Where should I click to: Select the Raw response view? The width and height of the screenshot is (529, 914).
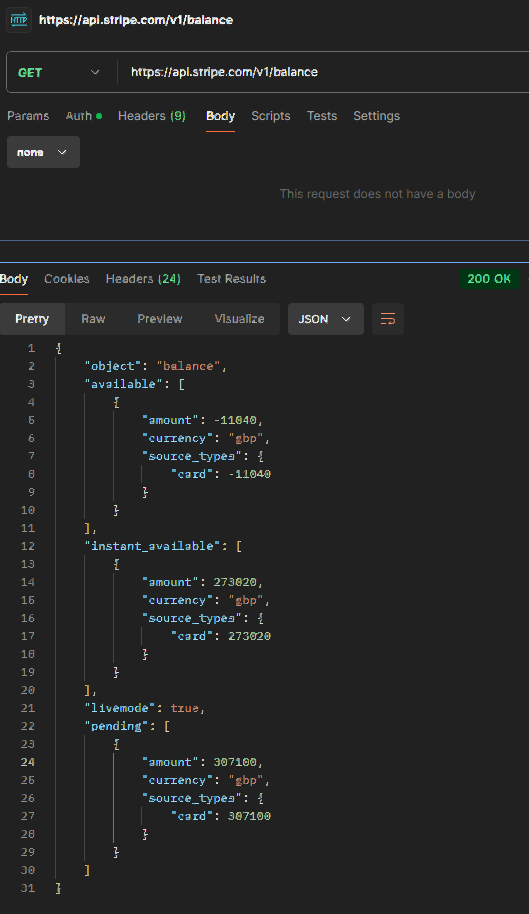tap(93, 319)
